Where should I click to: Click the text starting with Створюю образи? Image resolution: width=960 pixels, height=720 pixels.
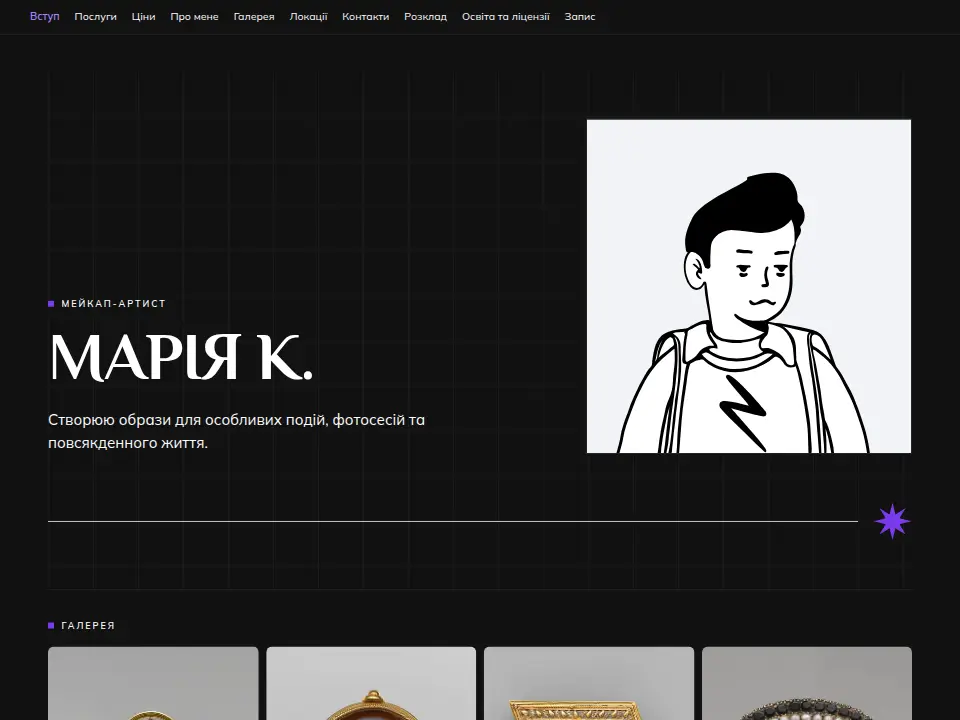point(236,431)
